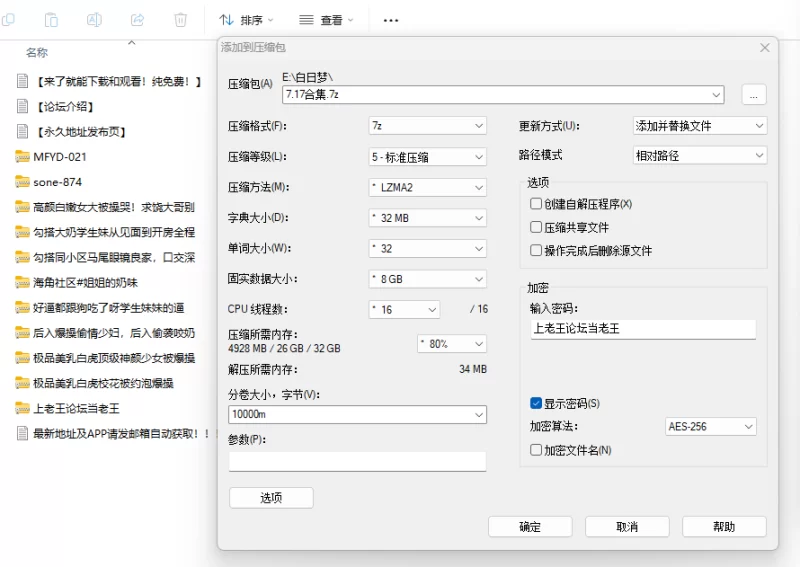Viewport: 800px width, 567px height.
Task: Select the sone-874 folder
Action: pyautogui.click(x=57, y=182)
